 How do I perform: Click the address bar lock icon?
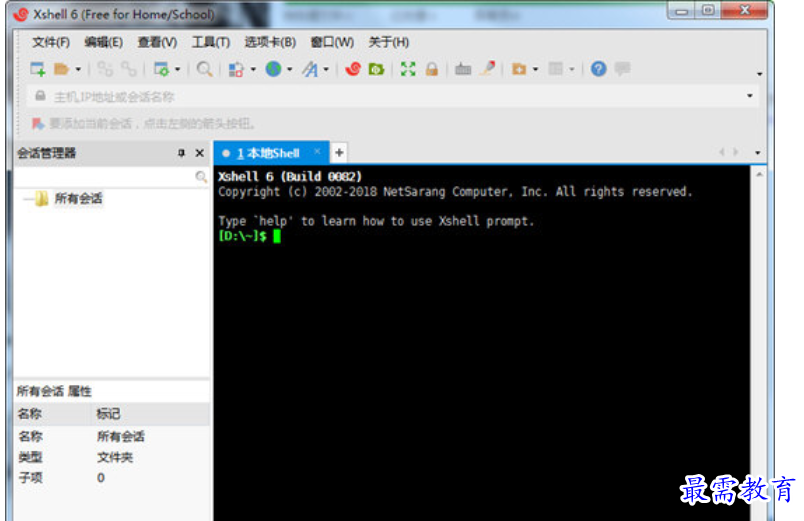(40, 96)
